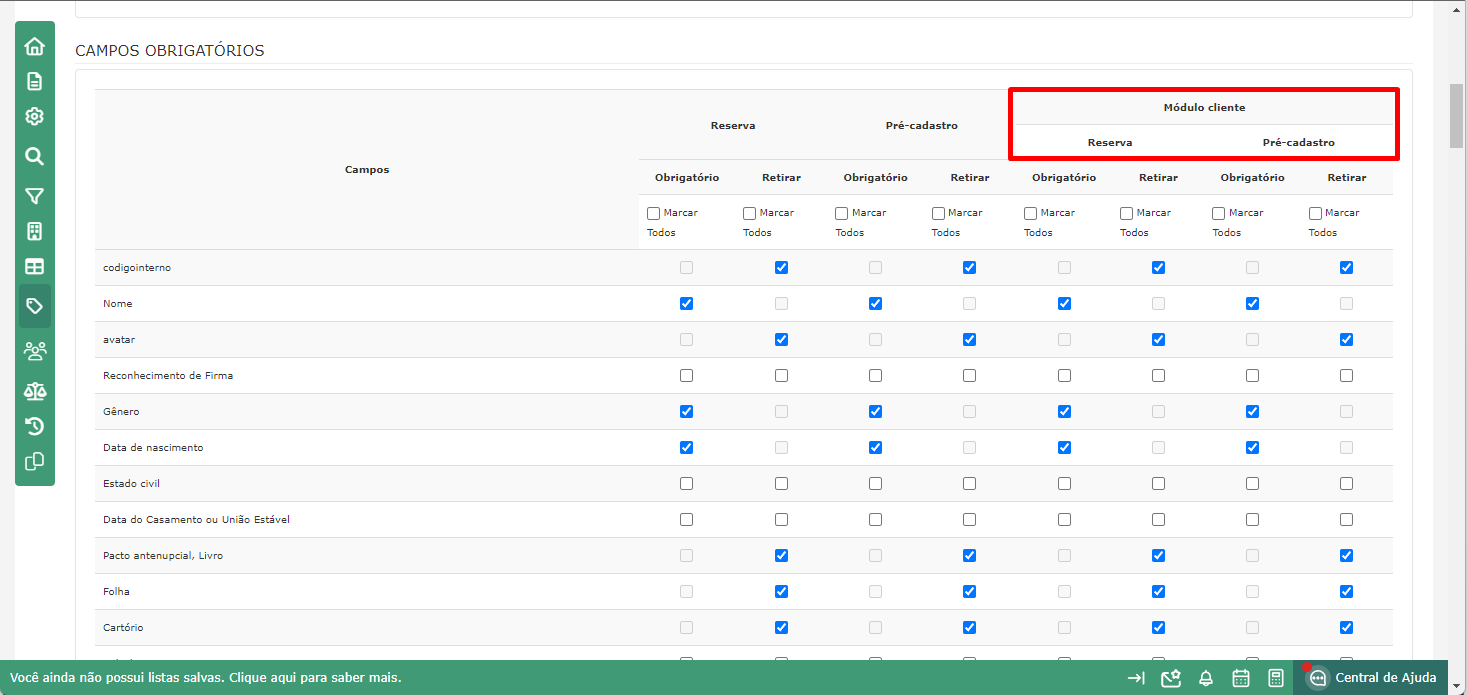The image size is (1467, 695).
Task: Check Pré-cadastro Retirar for Estado civil
Action: tap(969, 483)
